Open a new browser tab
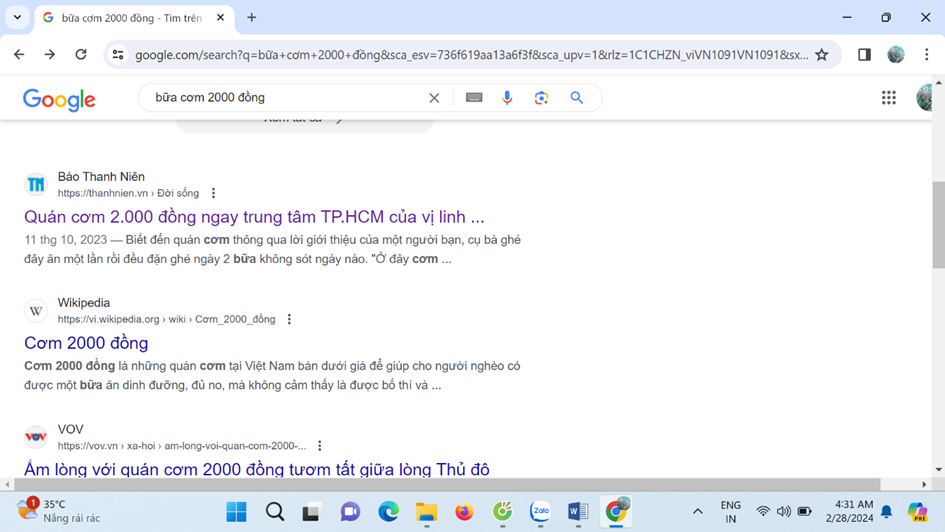945x532 pixels. 252,17
